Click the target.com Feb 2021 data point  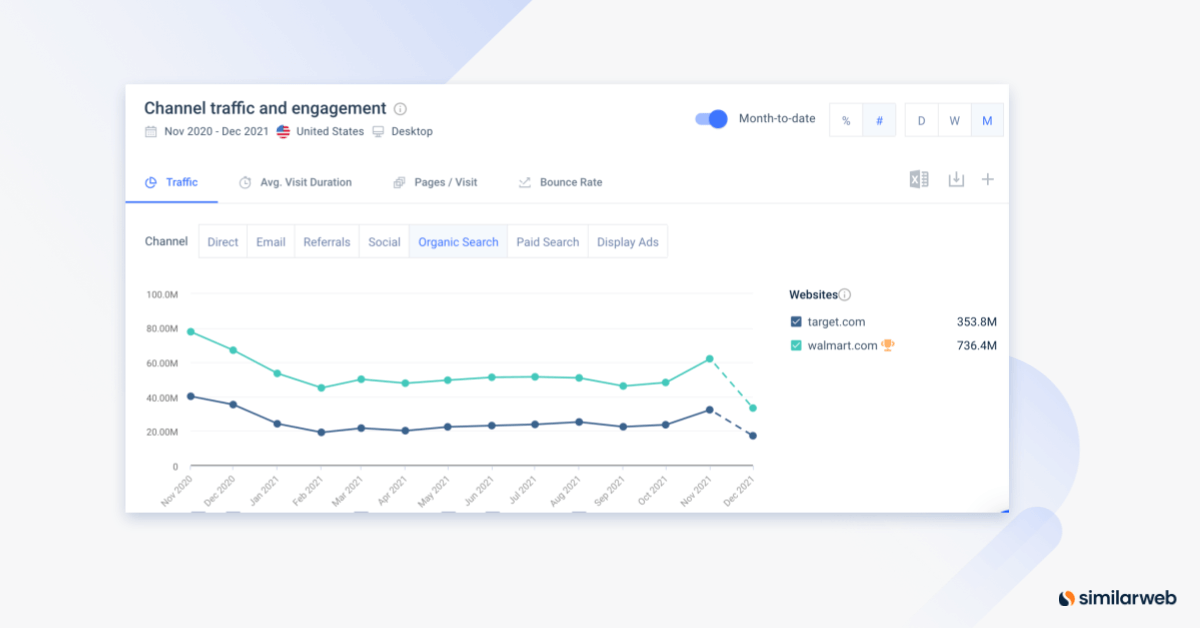321,432
